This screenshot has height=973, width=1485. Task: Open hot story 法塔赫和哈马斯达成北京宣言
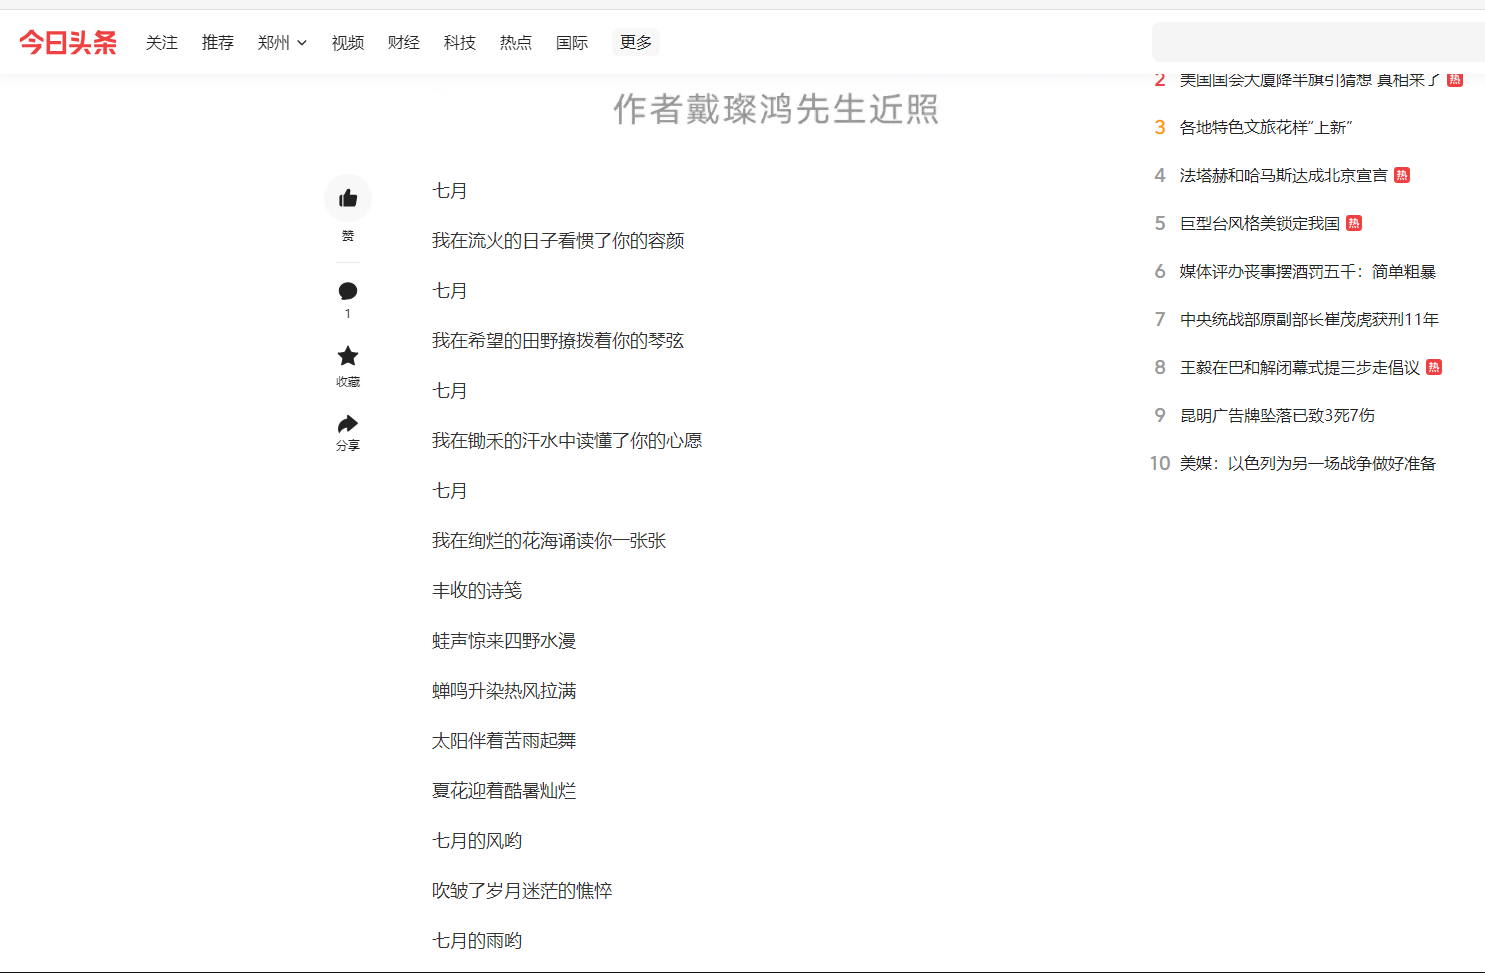1284,175
